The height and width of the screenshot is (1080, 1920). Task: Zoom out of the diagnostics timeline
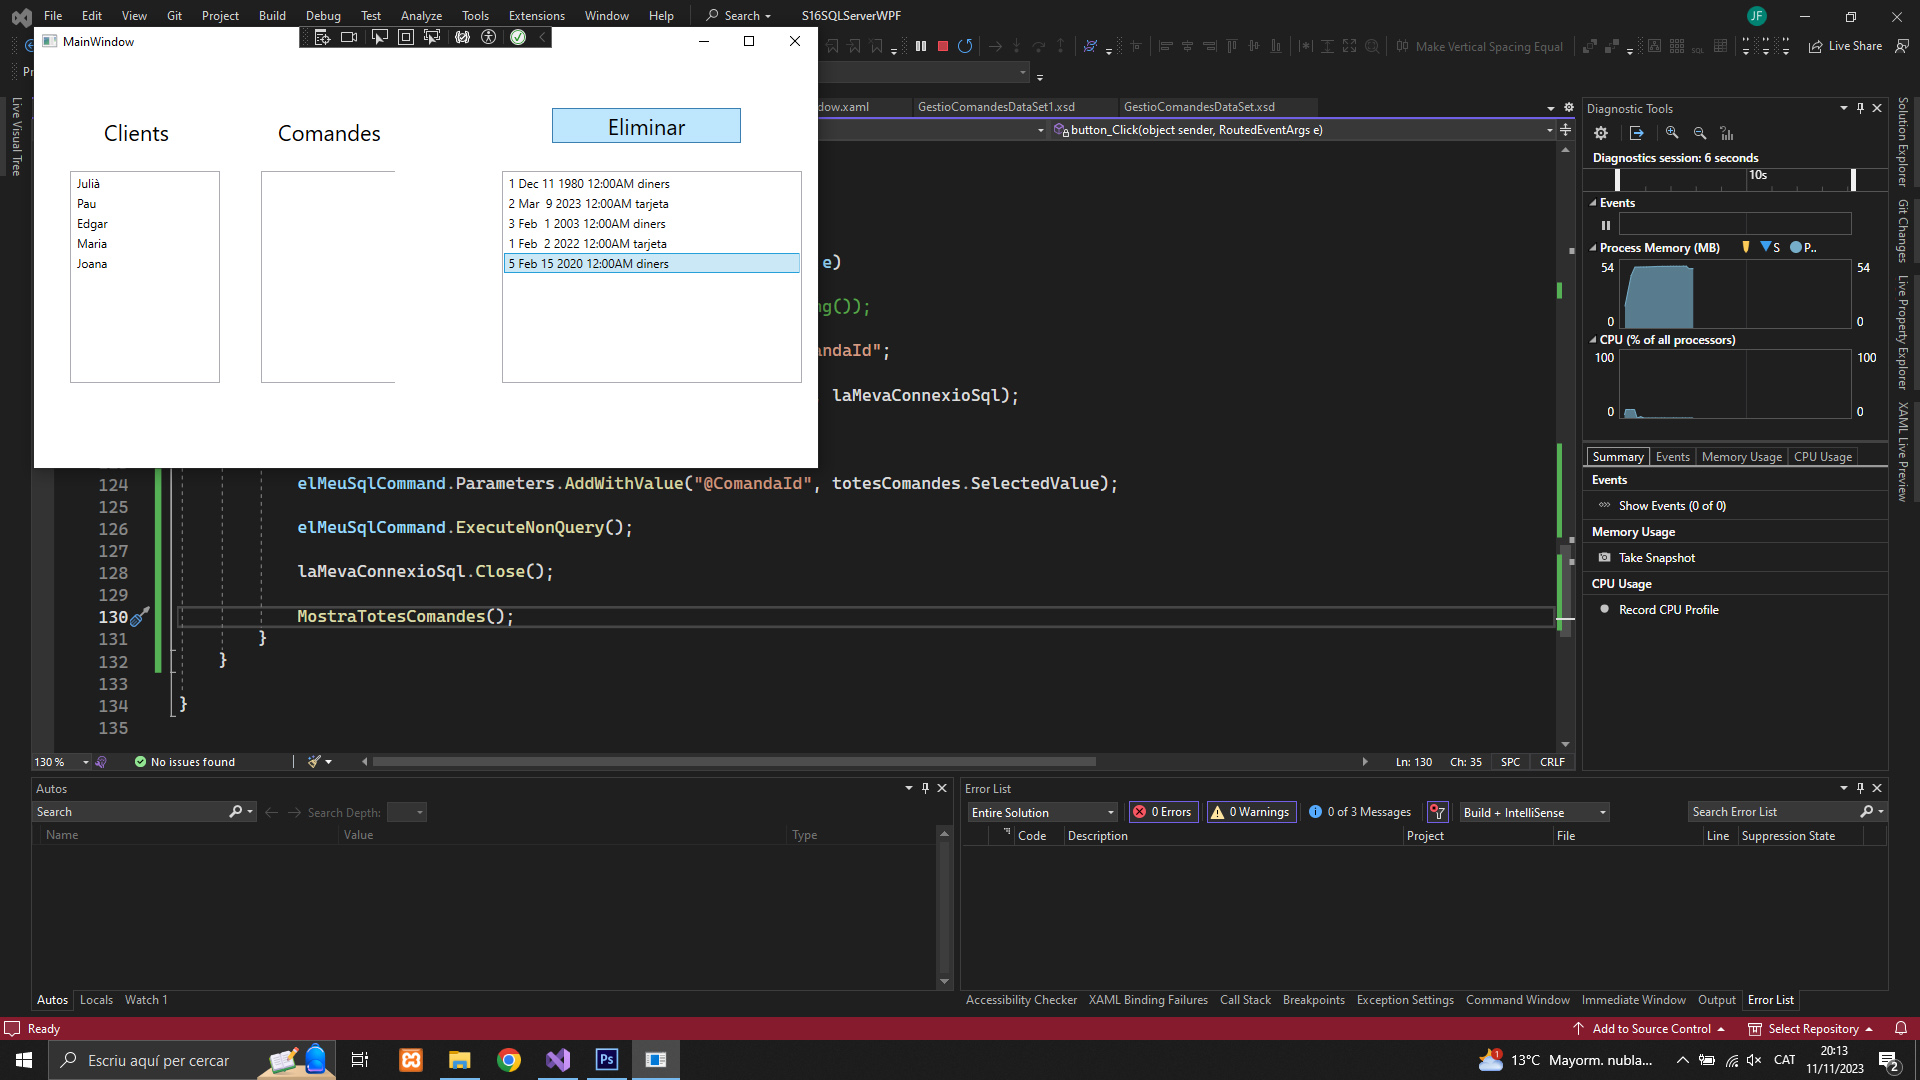click(x=1700, y=133)
